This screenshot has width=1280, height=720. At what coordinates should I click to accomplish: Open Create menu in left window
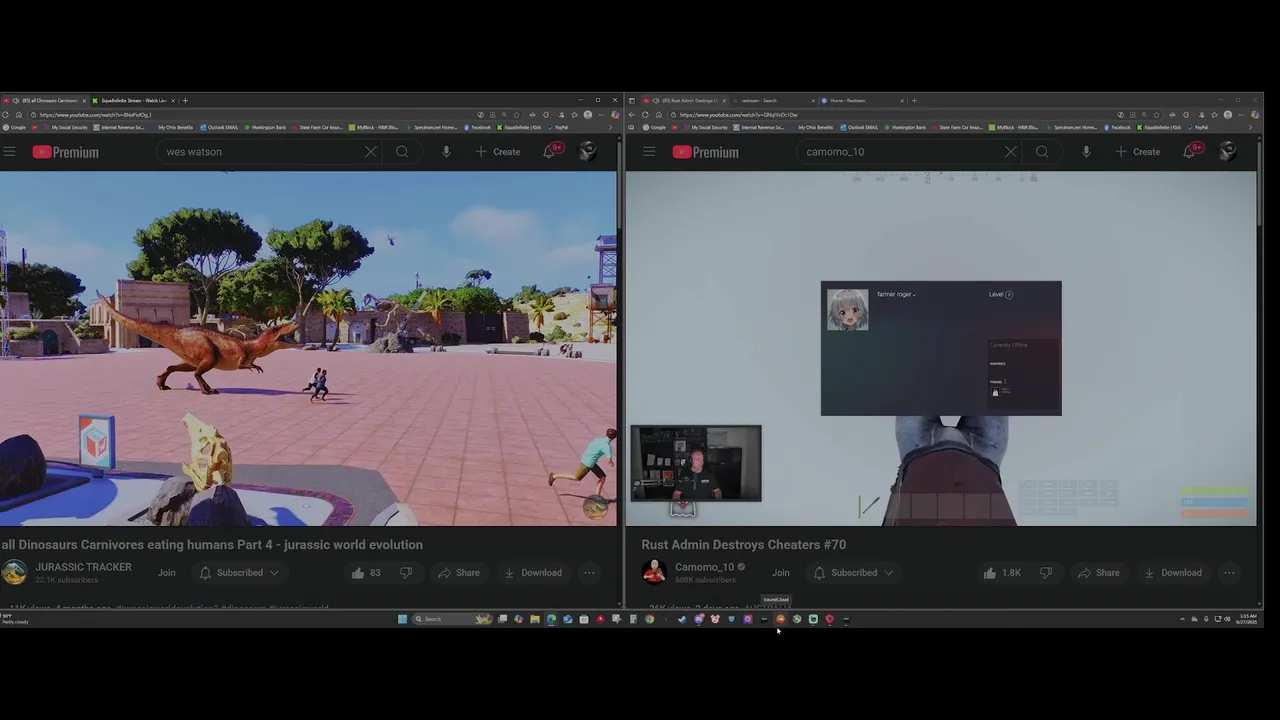tap(497, 152)
